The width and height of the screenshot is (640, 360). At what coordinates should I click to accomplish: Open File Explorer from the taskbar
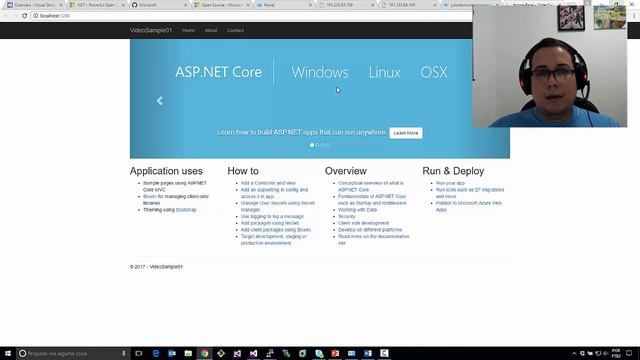click(x=188, y=353)
